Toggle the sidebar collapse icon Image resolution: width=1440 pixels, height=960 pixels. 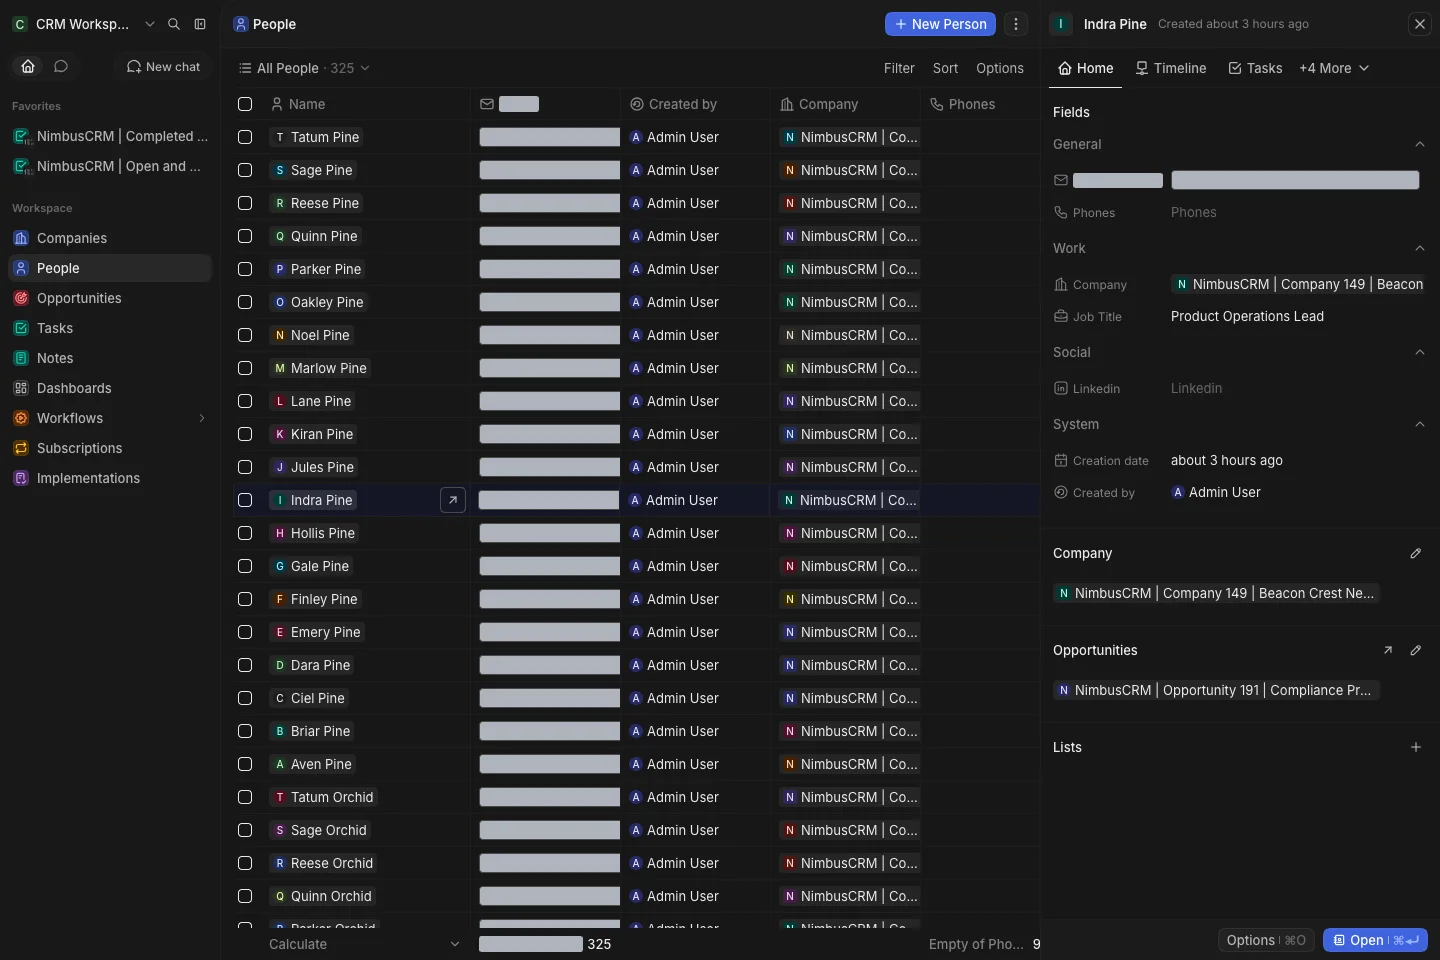200,24
